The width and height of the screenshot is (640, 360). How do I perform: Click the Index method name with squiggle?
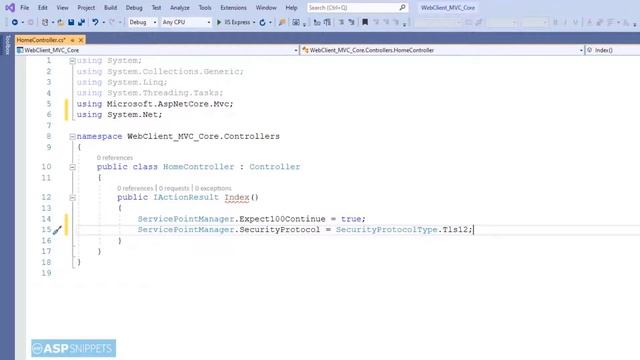[x=237, y=198]
